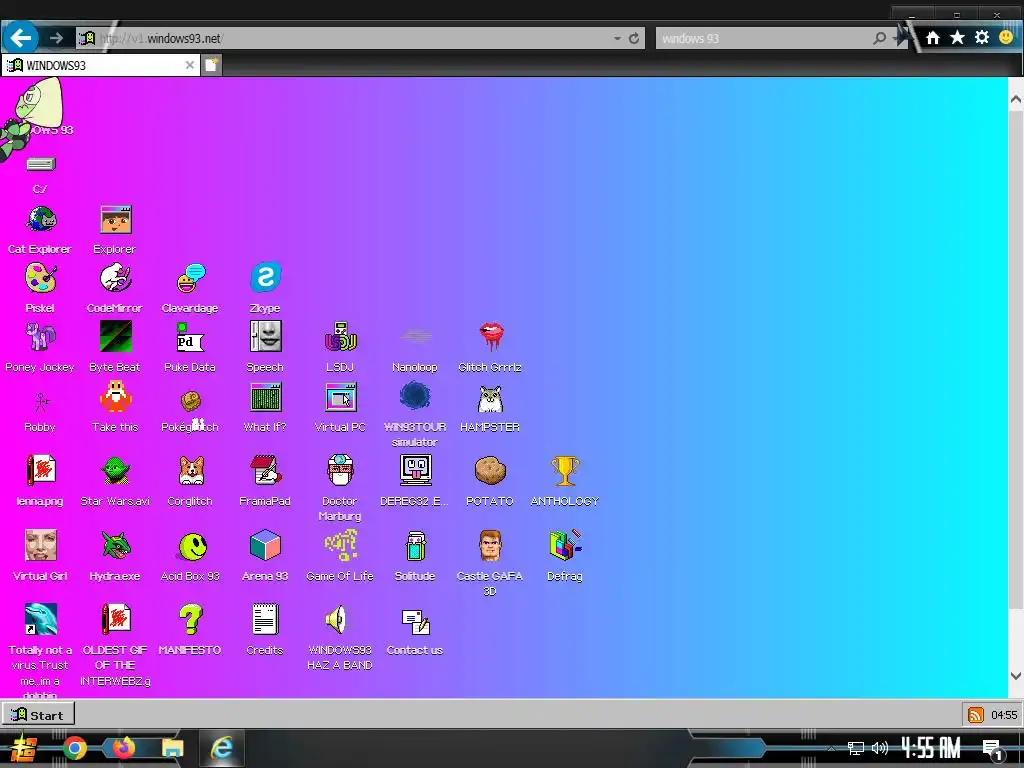
Task: Open Piskel paint palette icon
Action: [40, 279]
